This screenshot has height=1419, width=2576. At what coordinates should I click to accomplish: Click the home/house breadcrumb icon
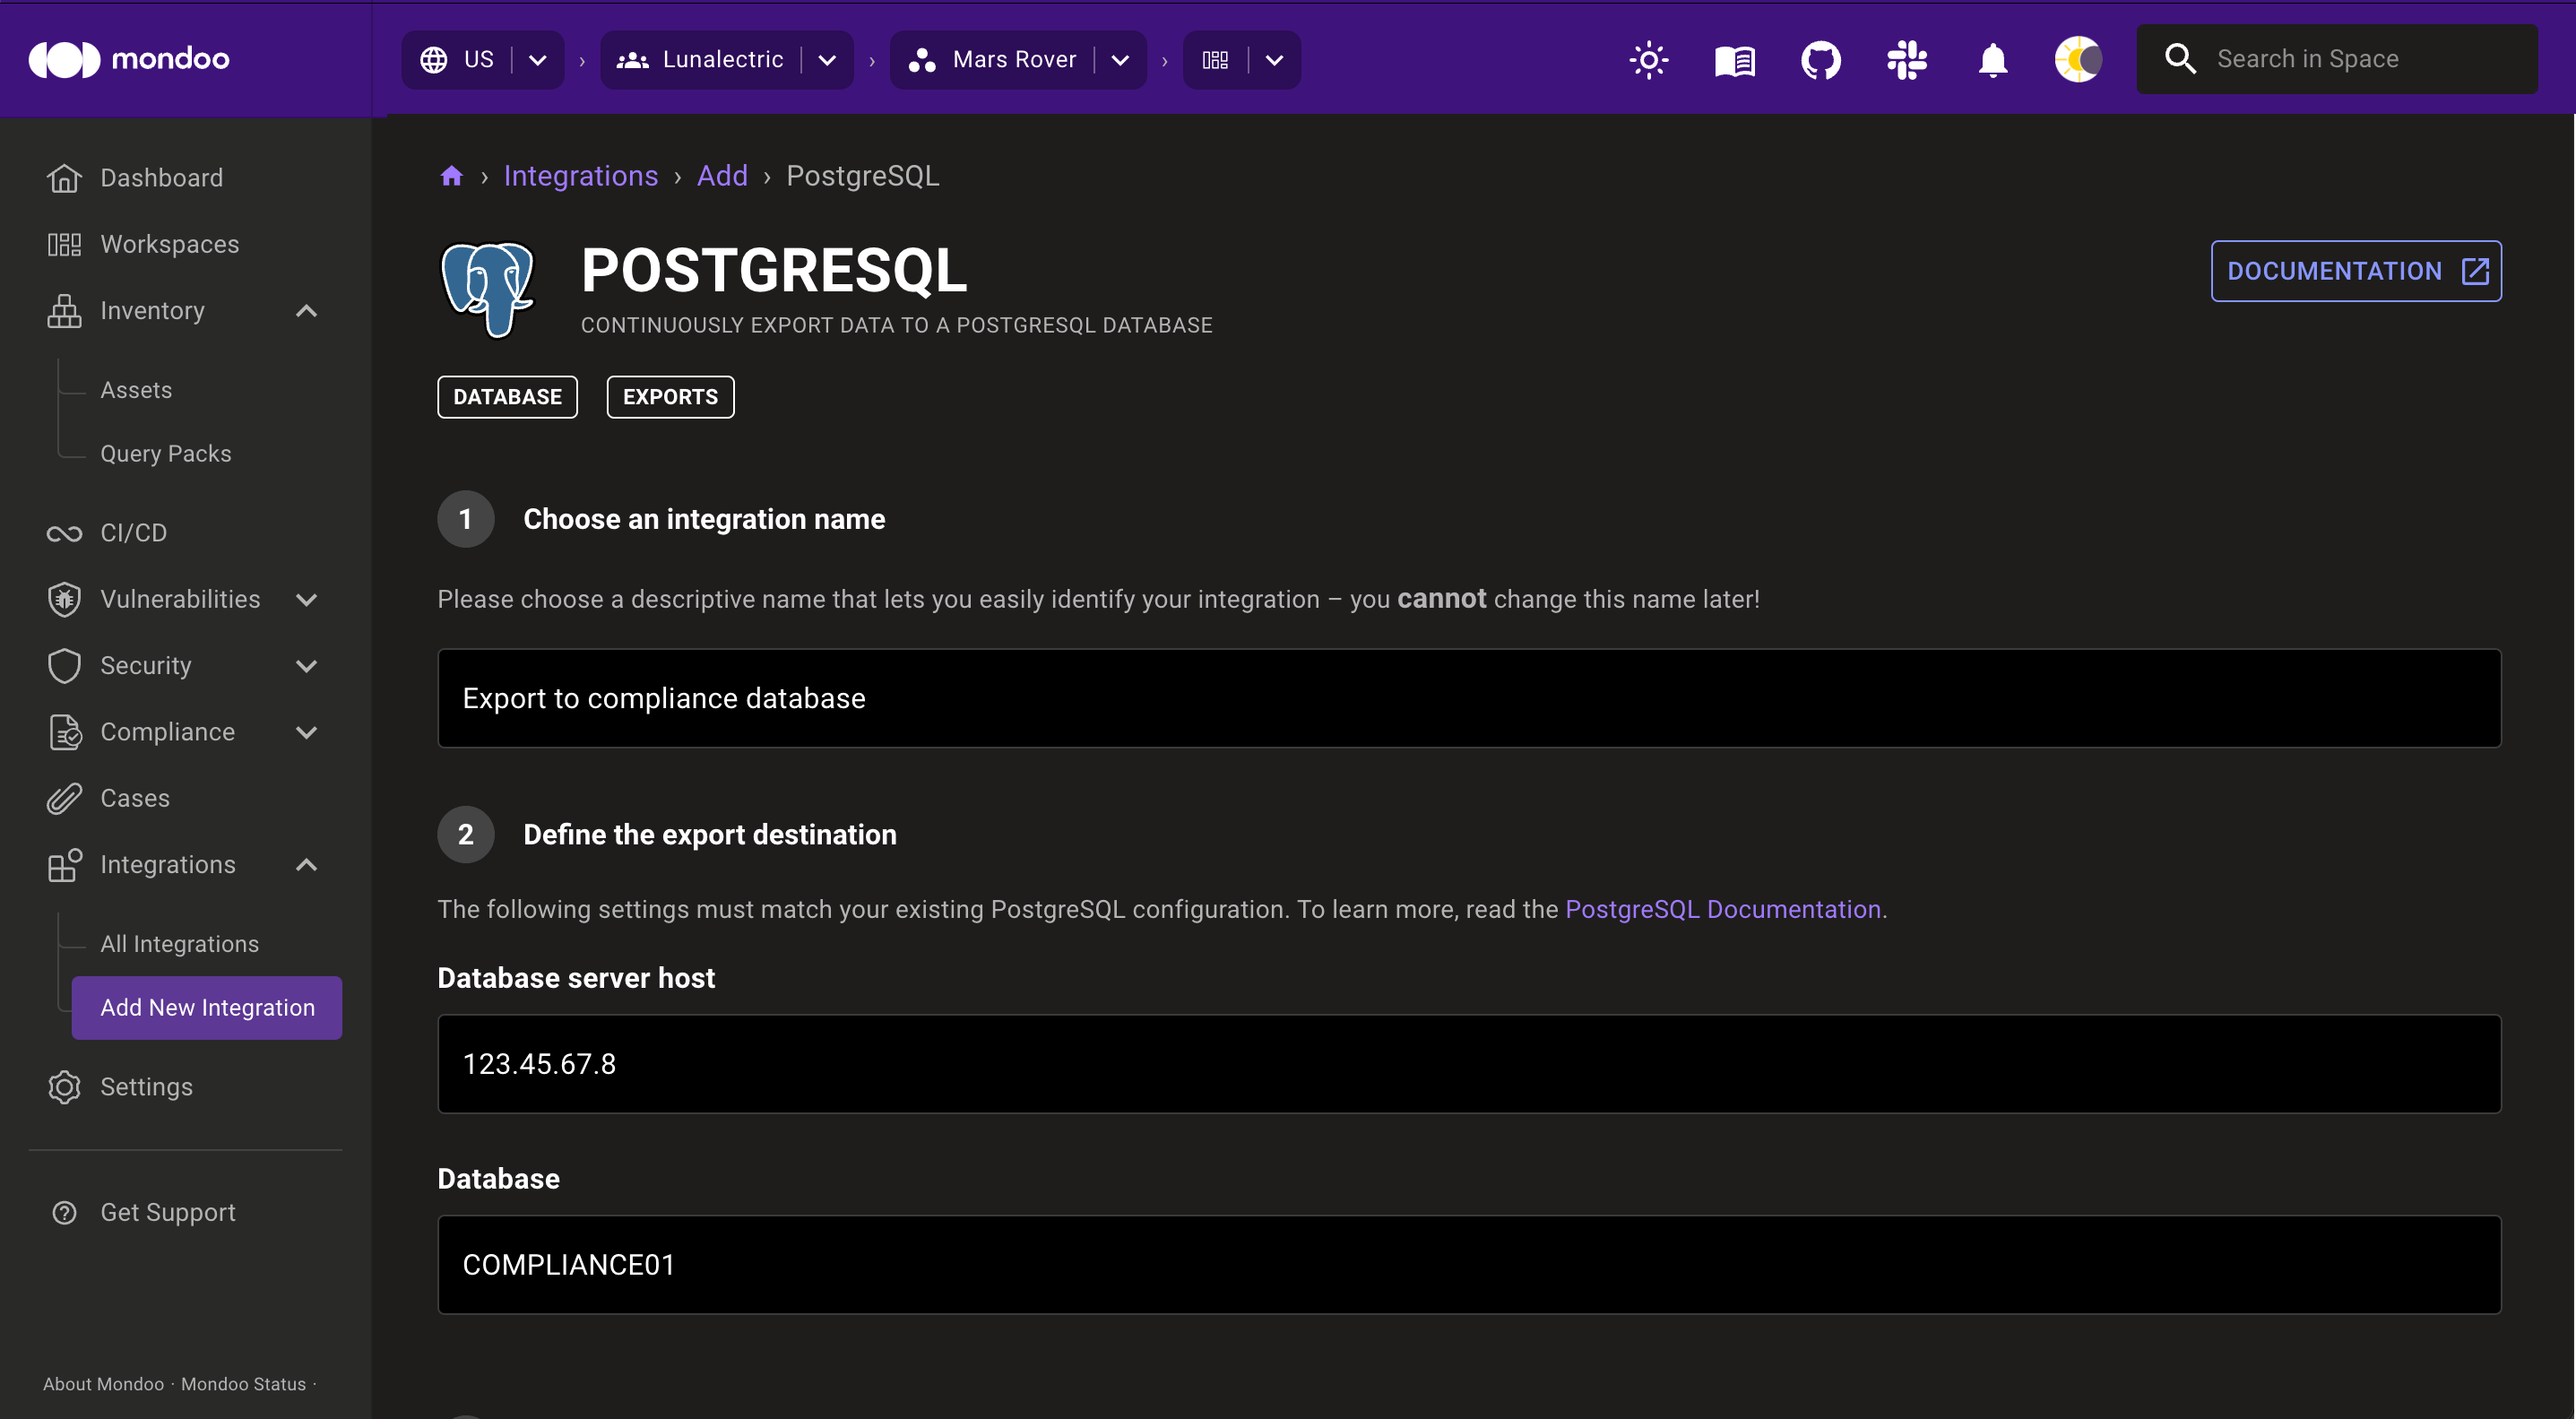(451, 177)
